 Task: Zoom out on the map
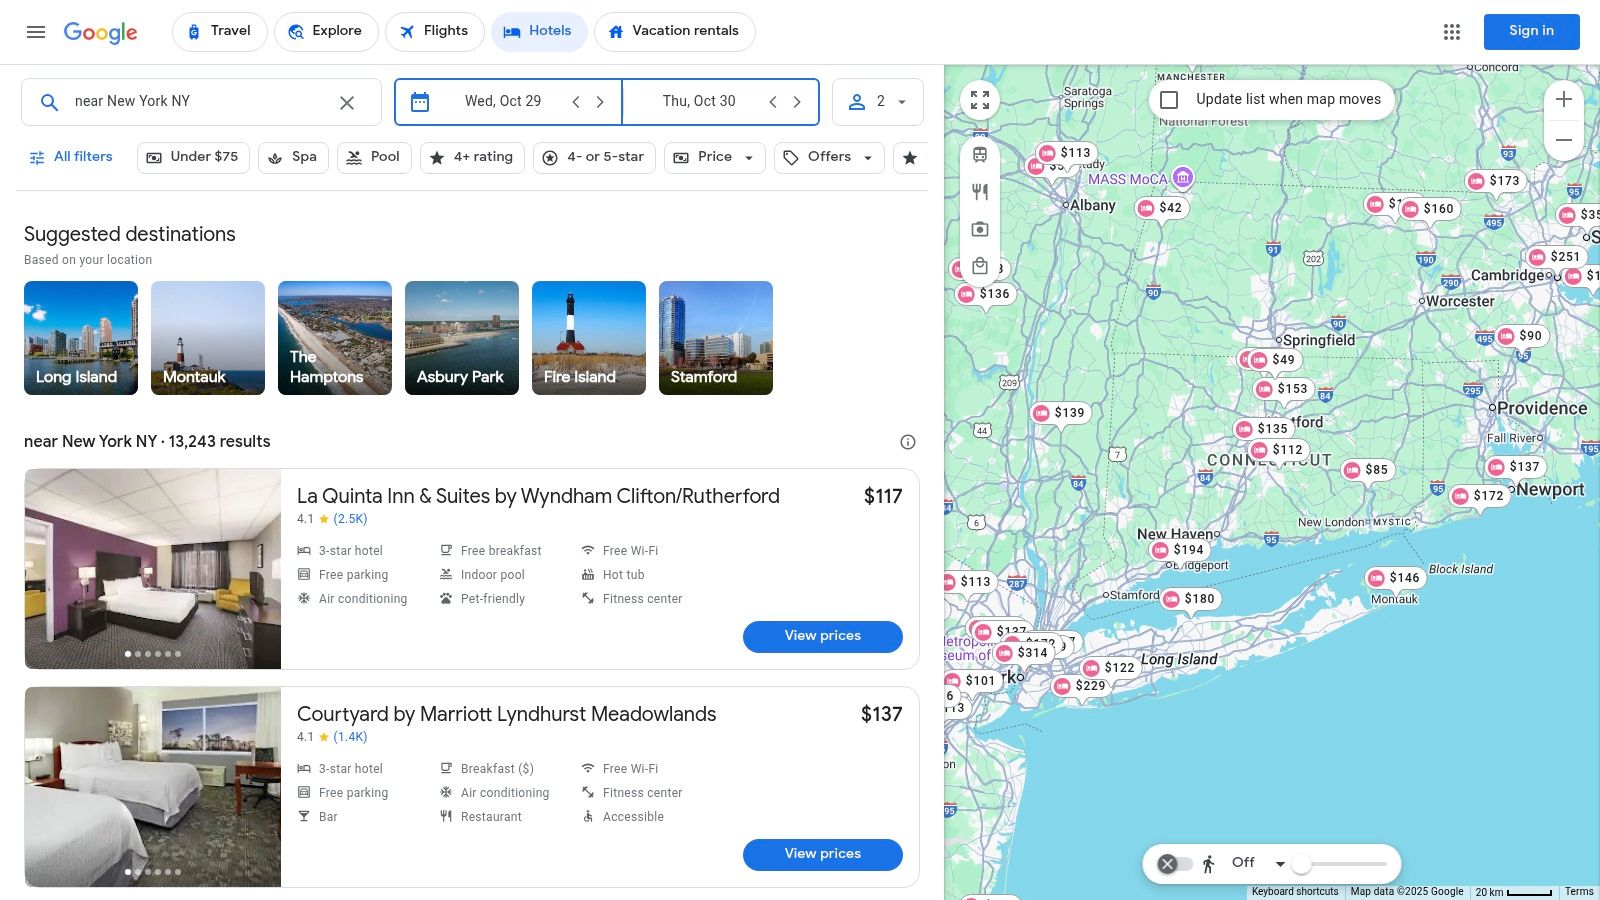pyautogui.click(x=1564, y=140)
